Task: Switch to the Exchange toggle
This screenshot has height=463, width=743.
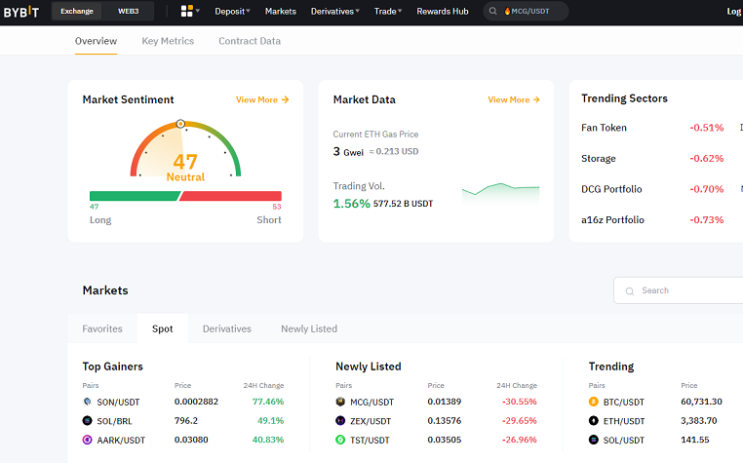Action: (x=77, y=11)
